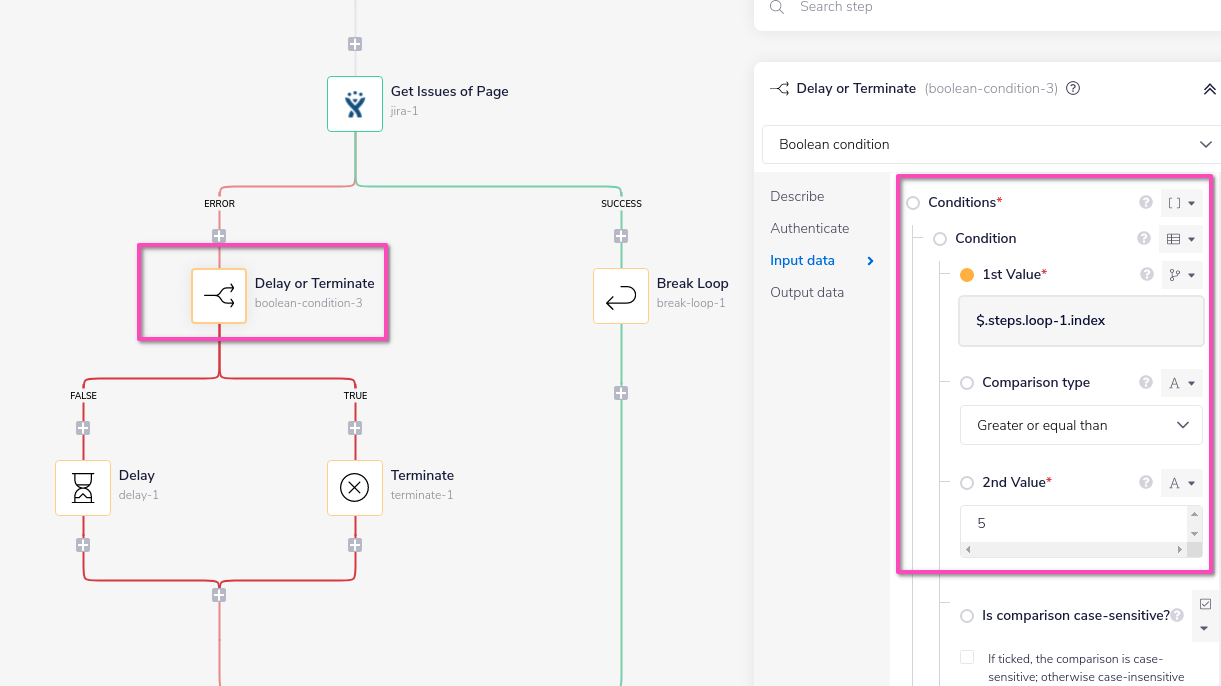The width and height of the screenshot is (1221, 686).
Task: Open Comparison type string type dropdown
Action: click(x=1181, y=383)
